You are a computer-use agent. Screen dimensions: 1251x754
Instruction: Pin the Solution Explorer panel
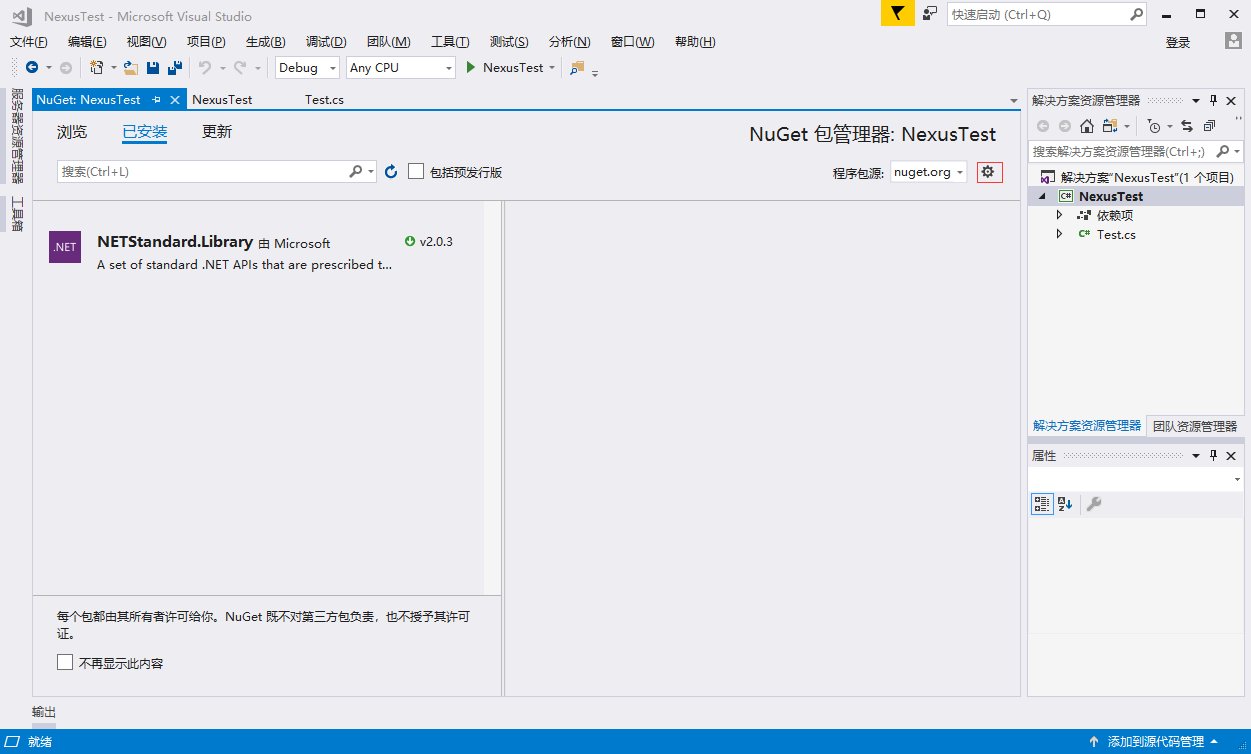click(1213, 101)
